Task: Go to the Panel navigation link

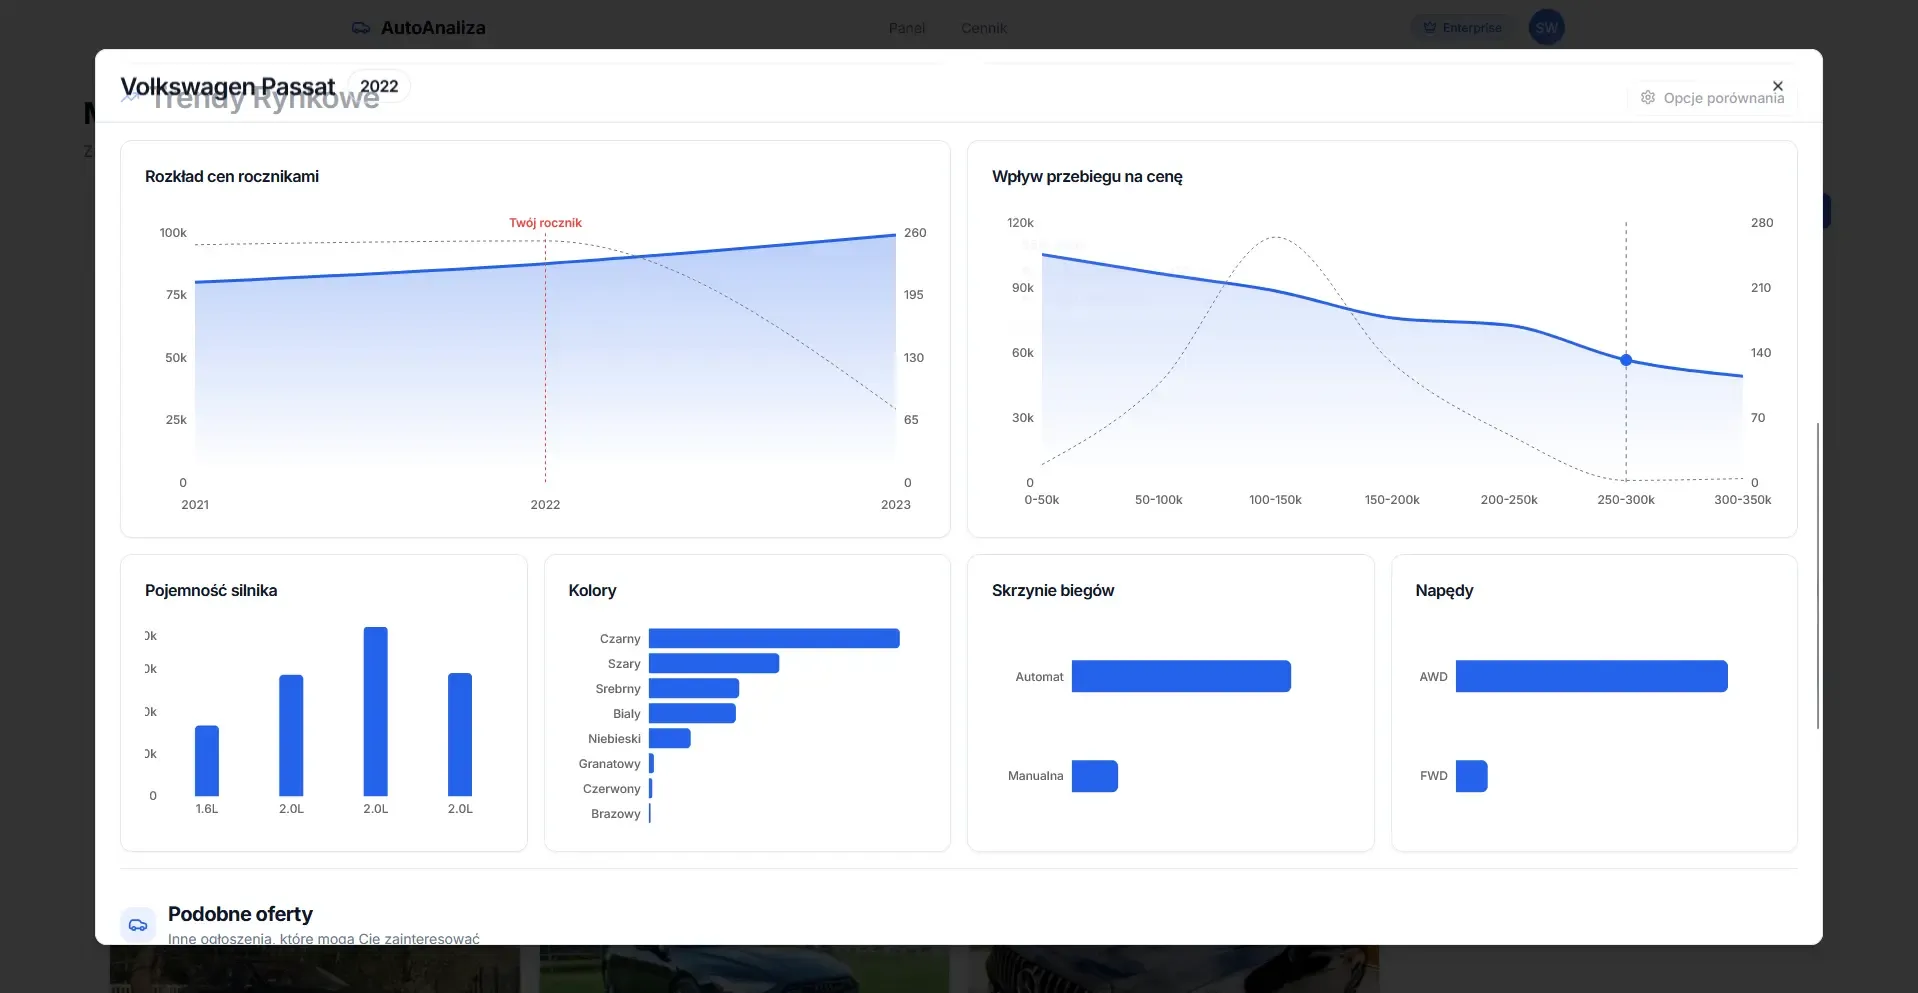Action: pos(907,28)
